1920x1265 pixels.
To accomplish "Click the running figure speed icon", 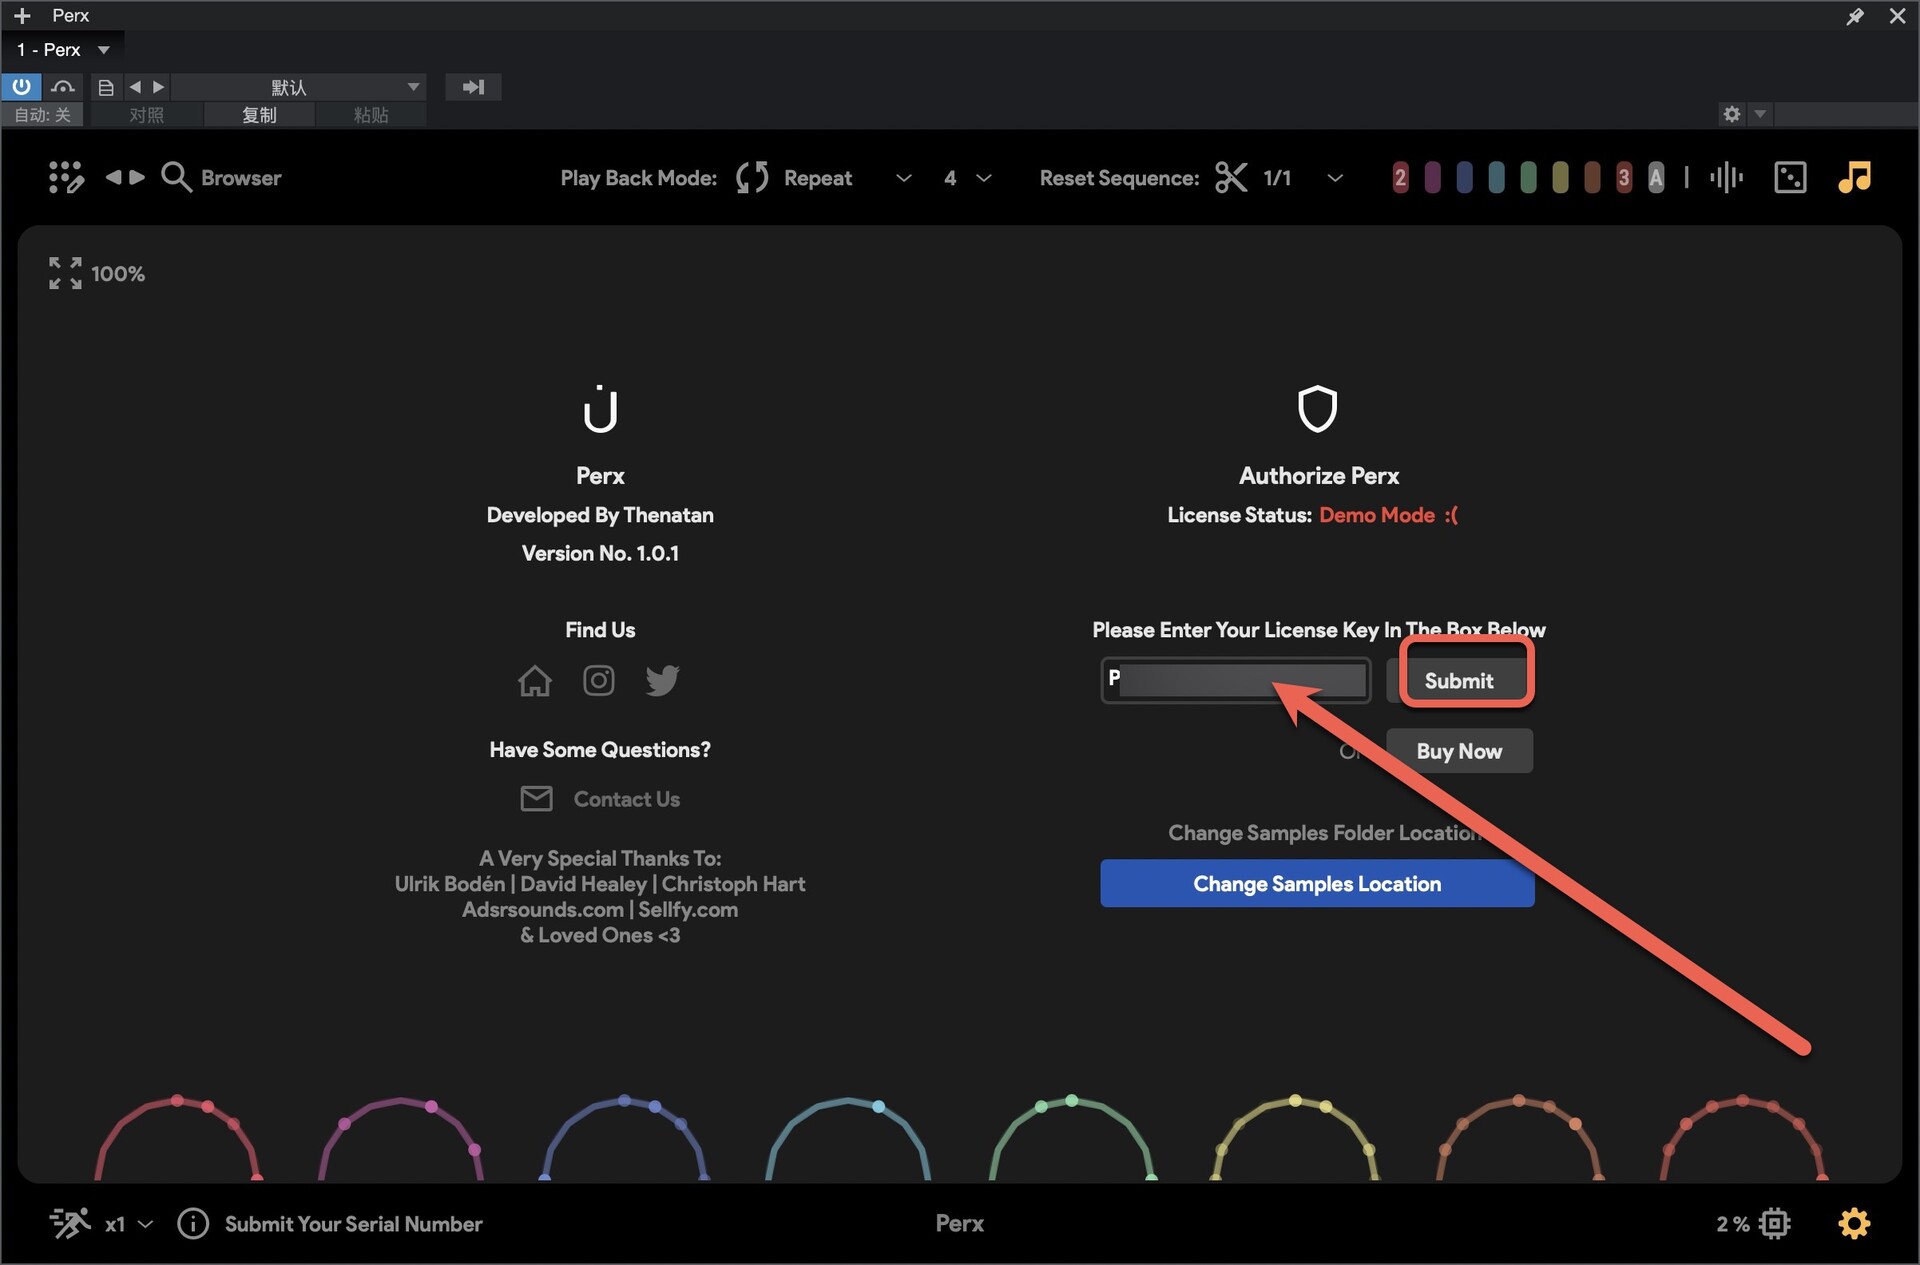I will pyautogui.click(x=69, y=1223).
